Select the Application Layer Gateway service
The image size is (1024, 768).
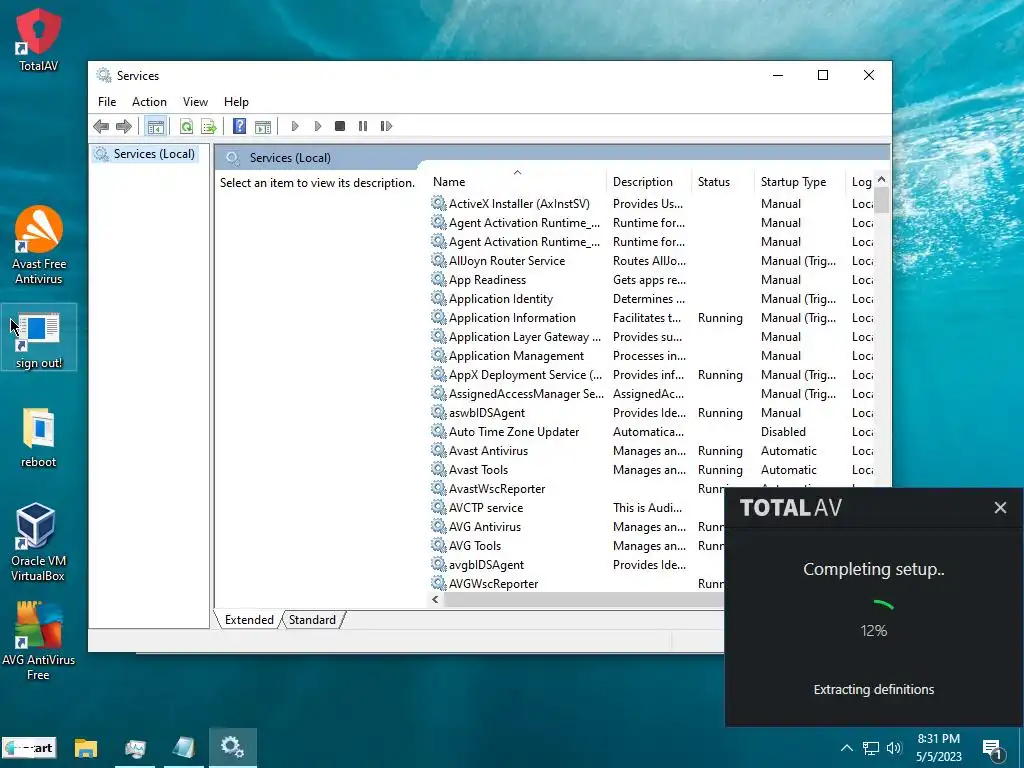(x=524, y=337)
